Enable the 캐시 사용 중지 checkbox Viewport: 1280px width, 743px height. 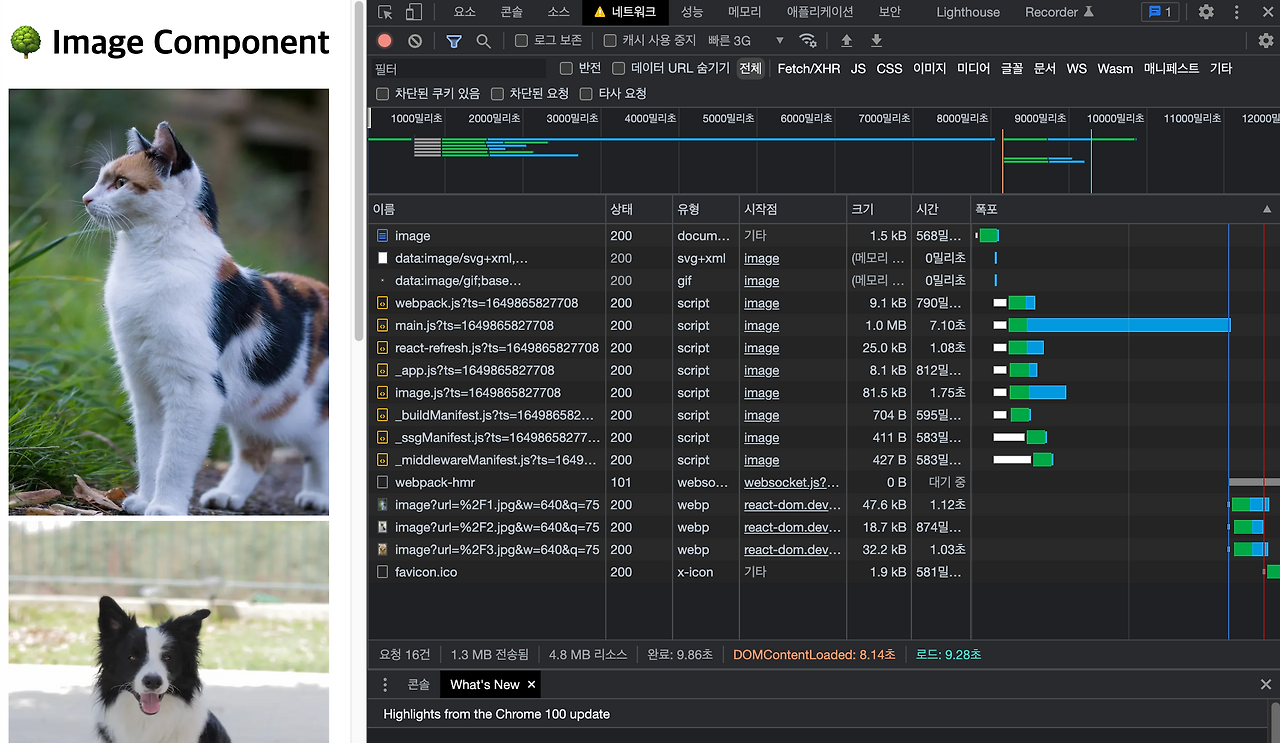pos(610,41)
